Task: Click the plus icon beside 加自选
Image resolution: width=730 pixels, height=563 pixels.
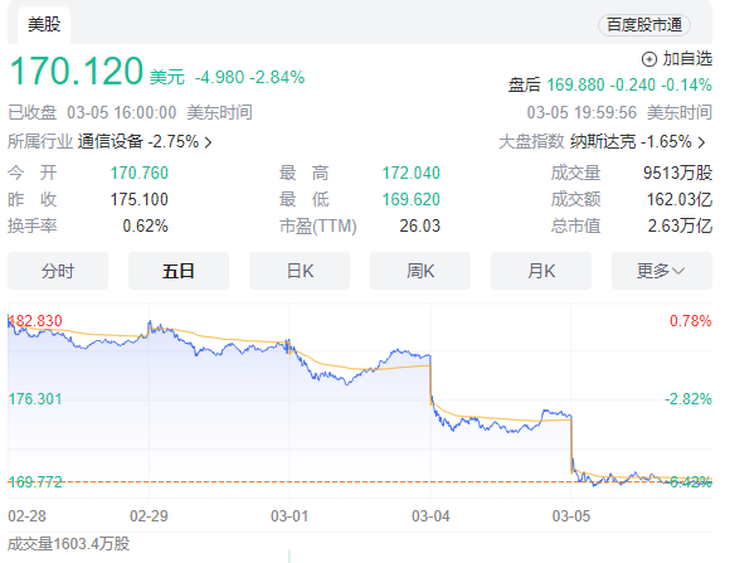Action: pos(649,60)
